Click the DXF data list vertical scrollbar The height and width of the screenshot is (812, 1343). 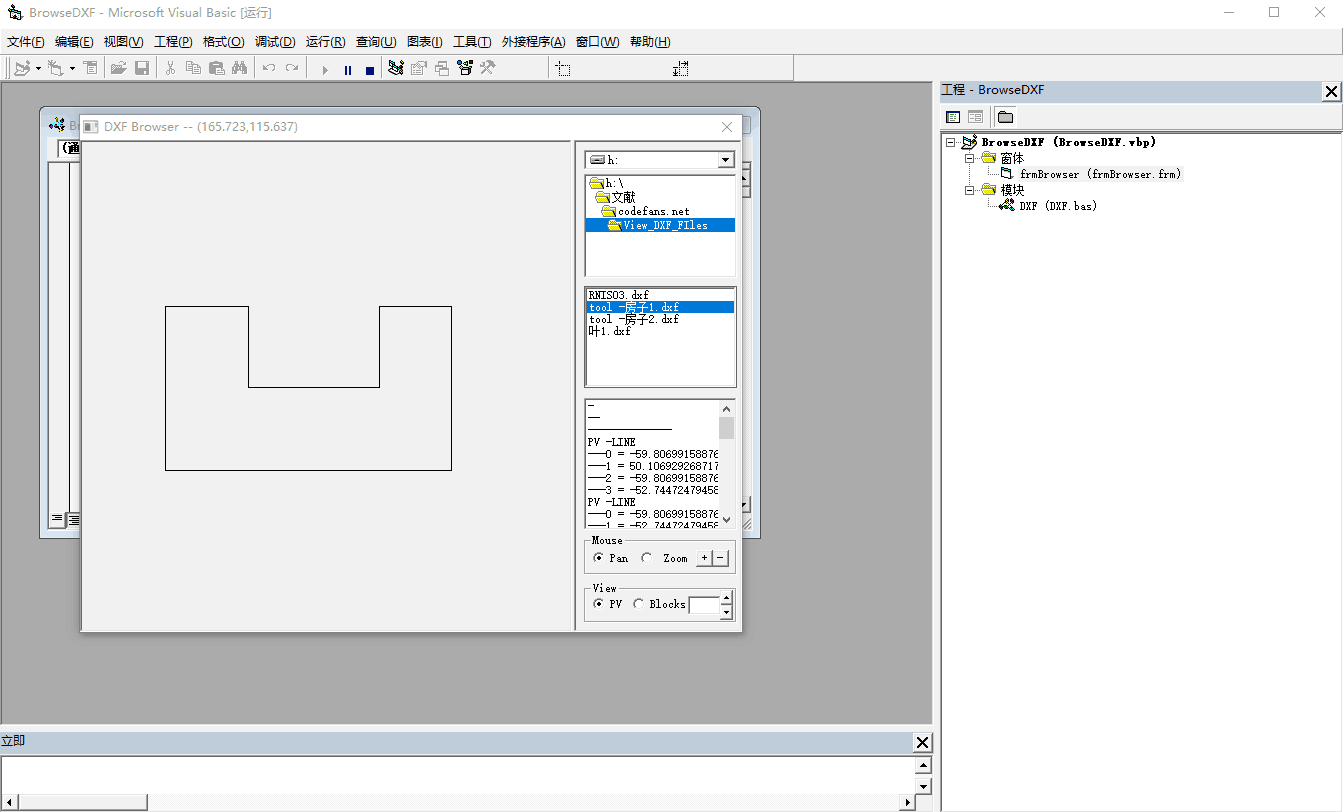pos(727,470)
